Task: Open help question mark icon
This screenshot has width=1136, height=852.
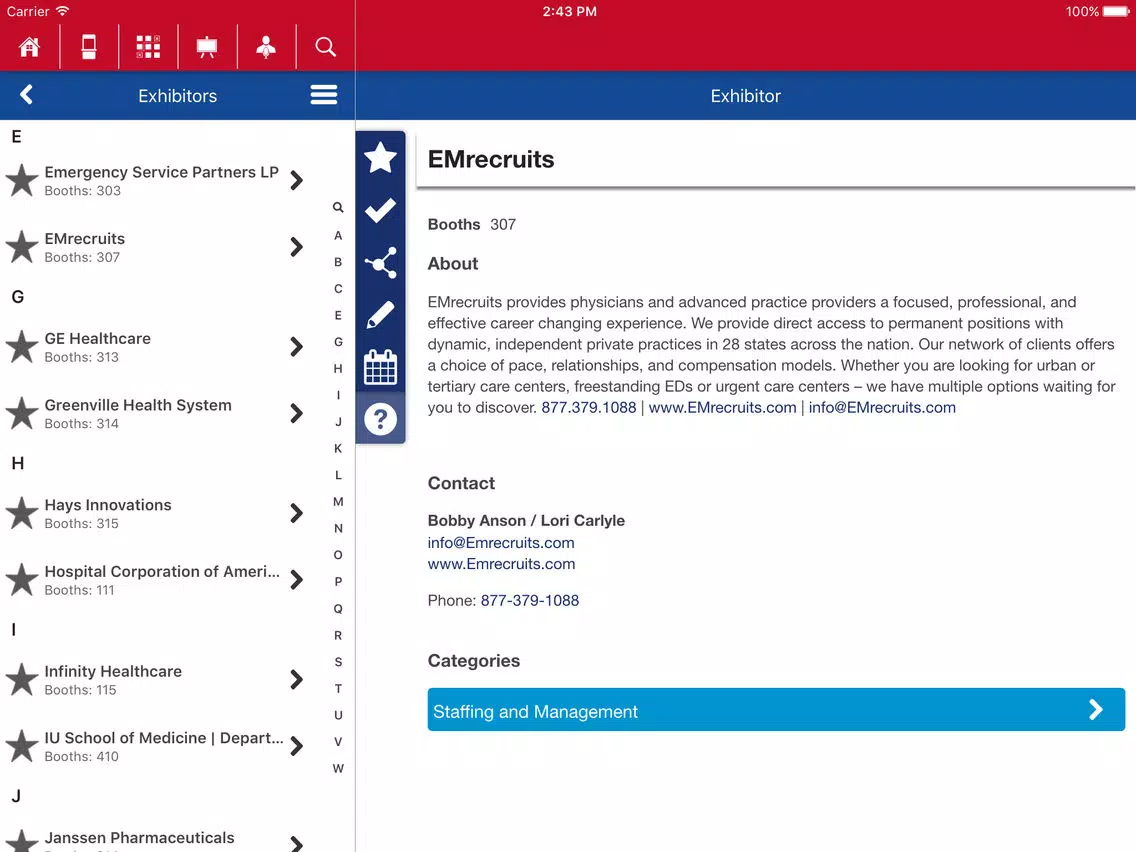Action: [380, 419]
